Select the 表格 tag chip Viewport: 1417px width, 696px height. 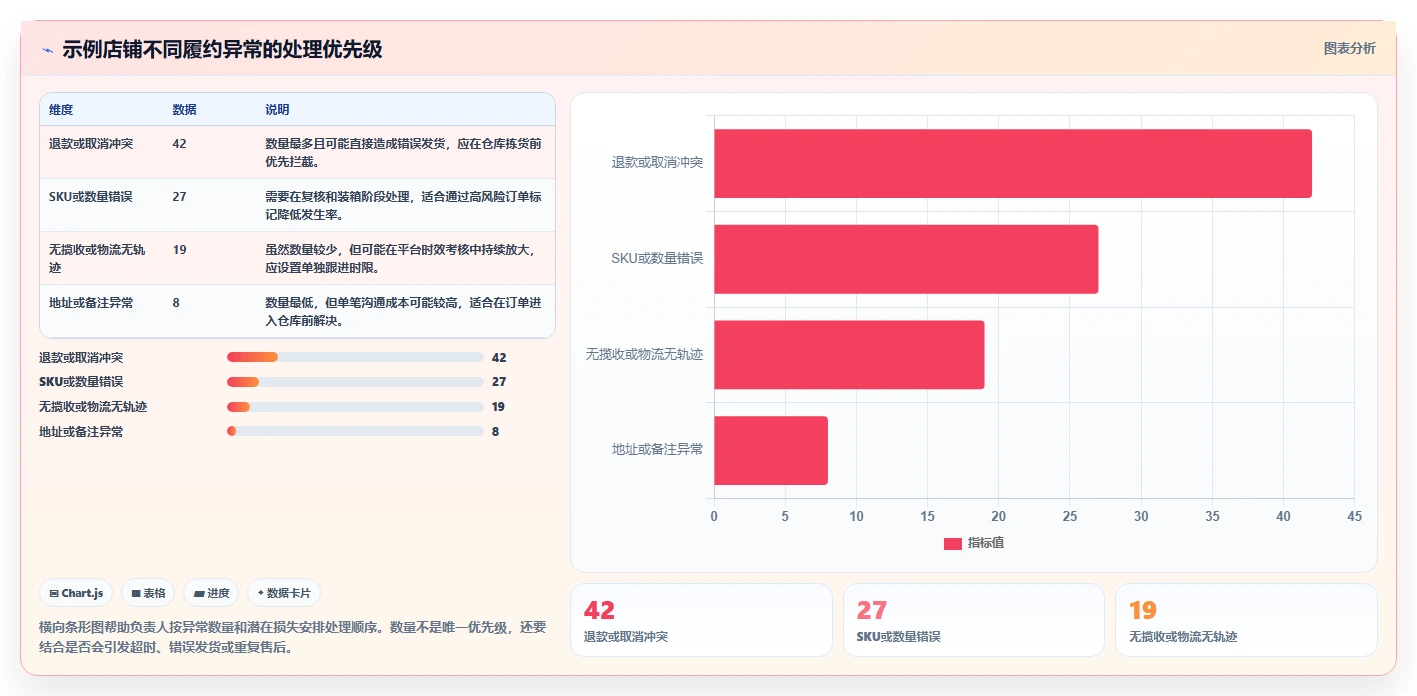pyautogui.click(x=148, y=593)
